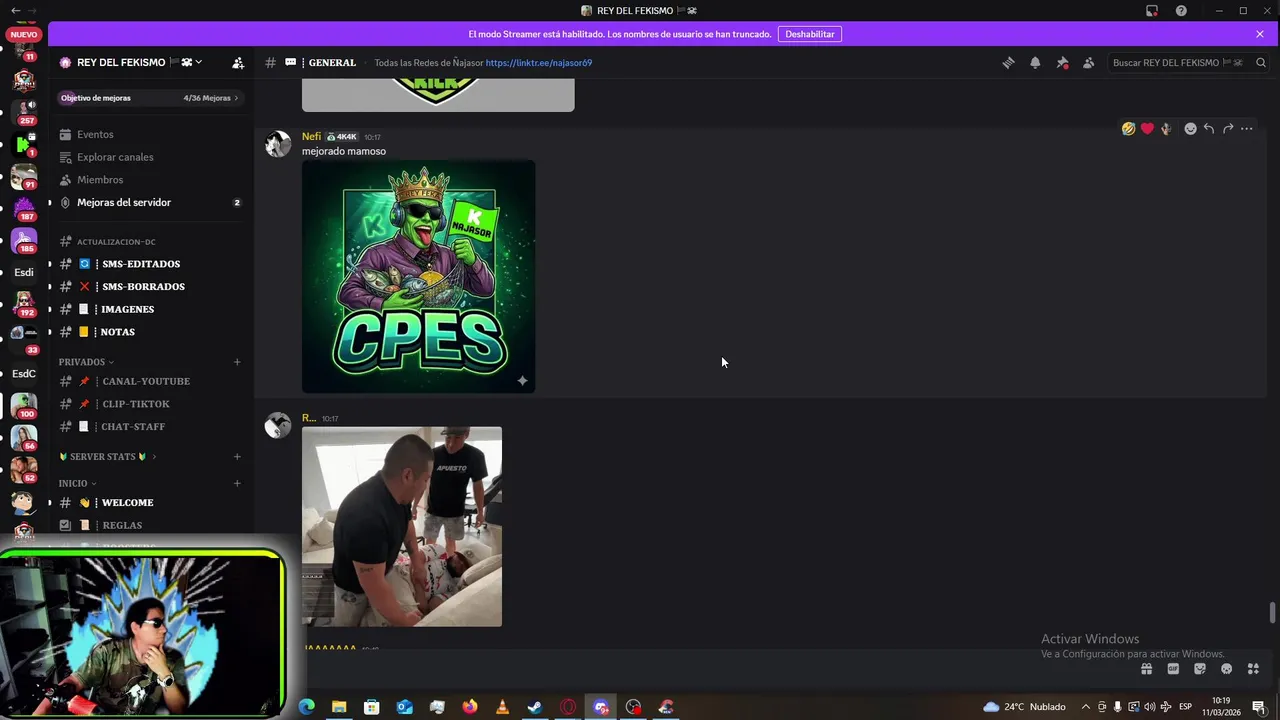
Task: Select the CANAL-YOUTUBE channel
Action: tap(150, 381)
